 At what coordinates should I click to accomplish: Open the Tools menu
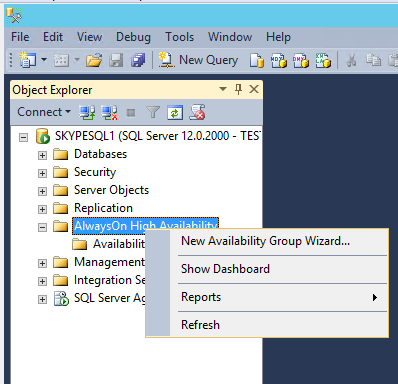coord(179,37)
